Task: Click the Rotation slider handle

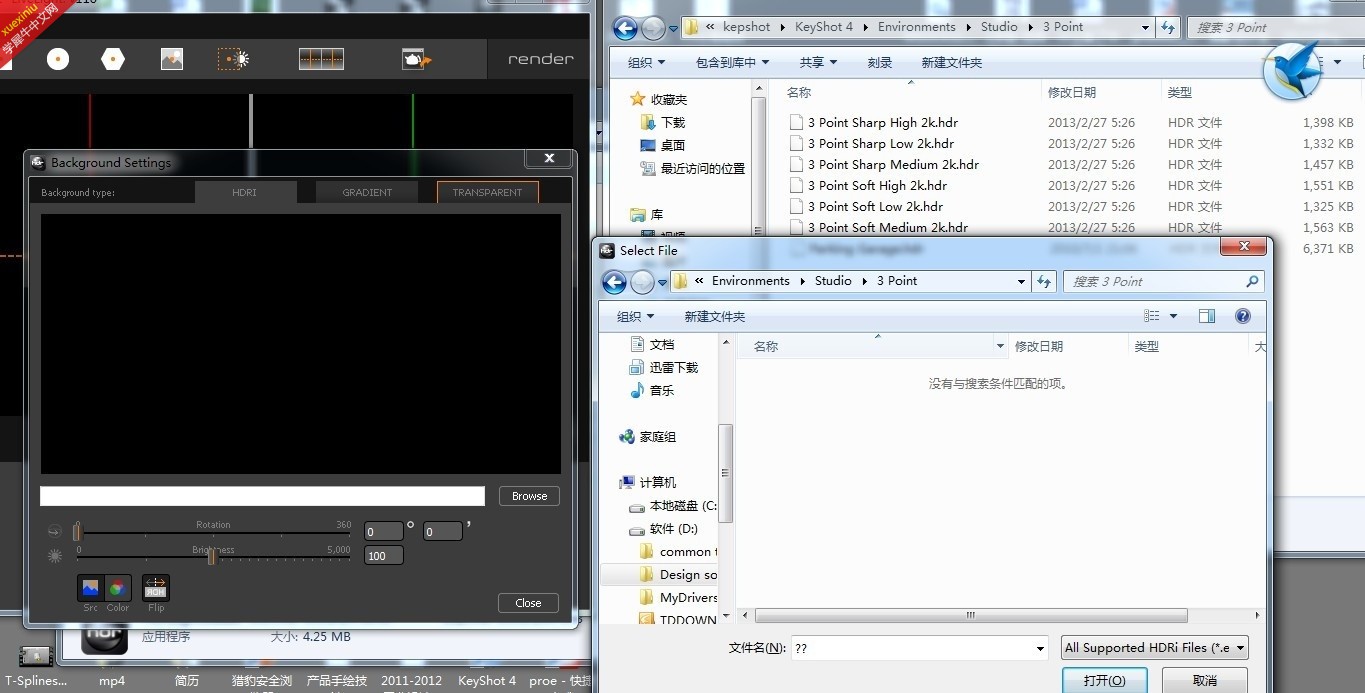Action: (77, 532)
